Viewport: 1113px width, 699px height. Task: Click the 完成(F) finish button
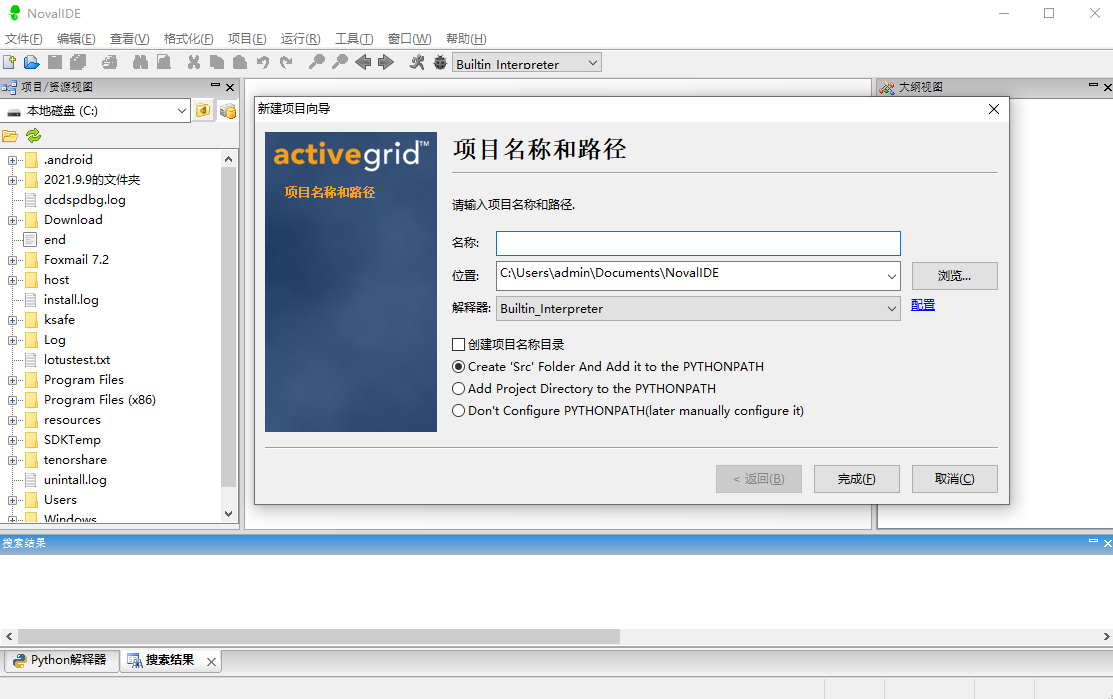857,479
